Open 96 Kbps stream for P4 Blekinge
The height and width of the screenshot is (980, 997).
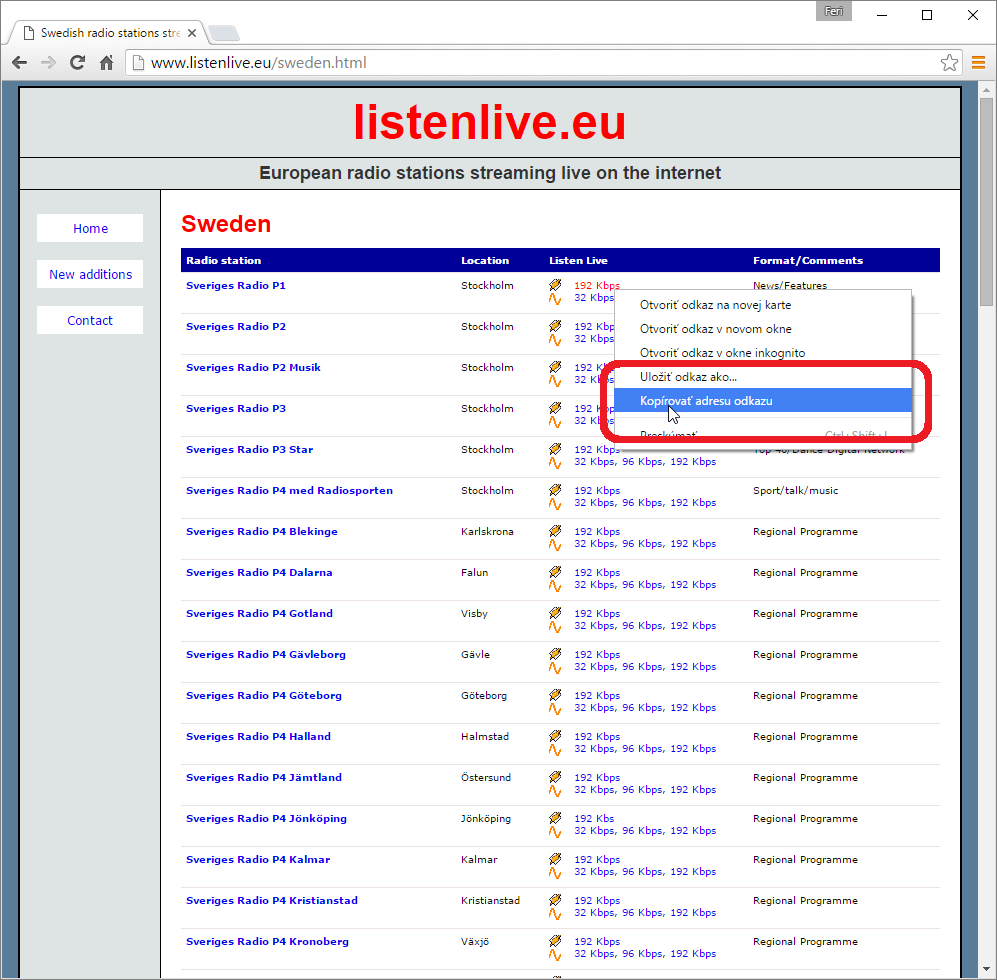(x=642, y=544)
